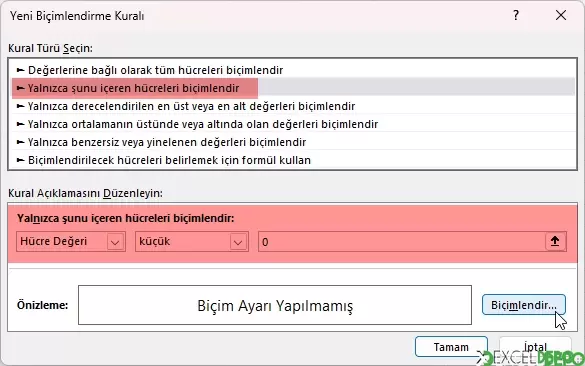Click the help question mark icon
Image resolution: width=585 pixels, height=366 pixels.
(x=516, y=16)
